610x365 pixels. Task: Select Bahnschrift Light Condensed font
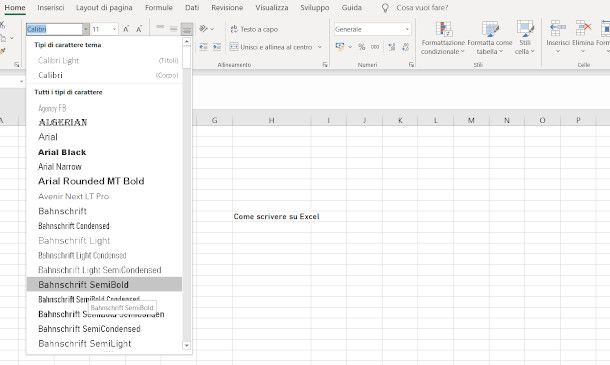(x=104, y=255)
